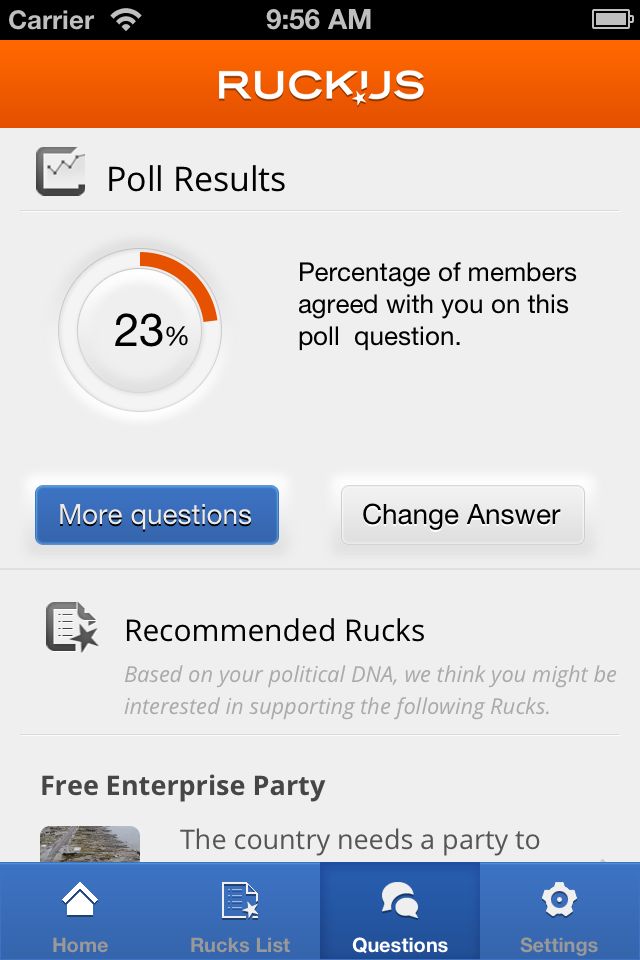Tap the Recommended Rucks heading
Image resolution: width=640 pixels, height=960 pixels.
click(x=275, y=631)
